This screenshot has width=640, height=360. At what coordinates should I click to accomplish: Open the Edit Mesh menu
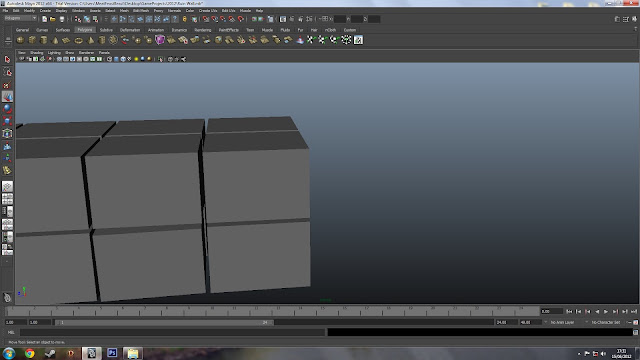point(141,11)
